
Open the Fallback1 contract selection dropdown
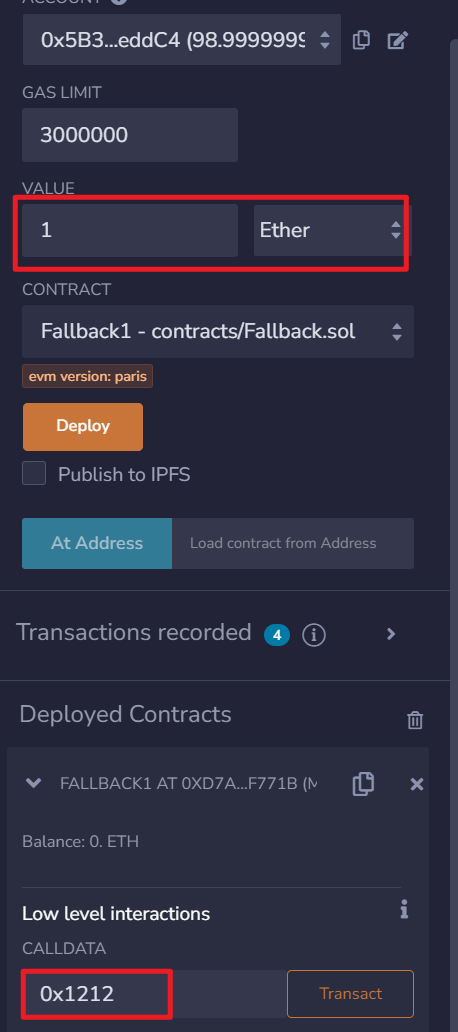click(218, 331)
